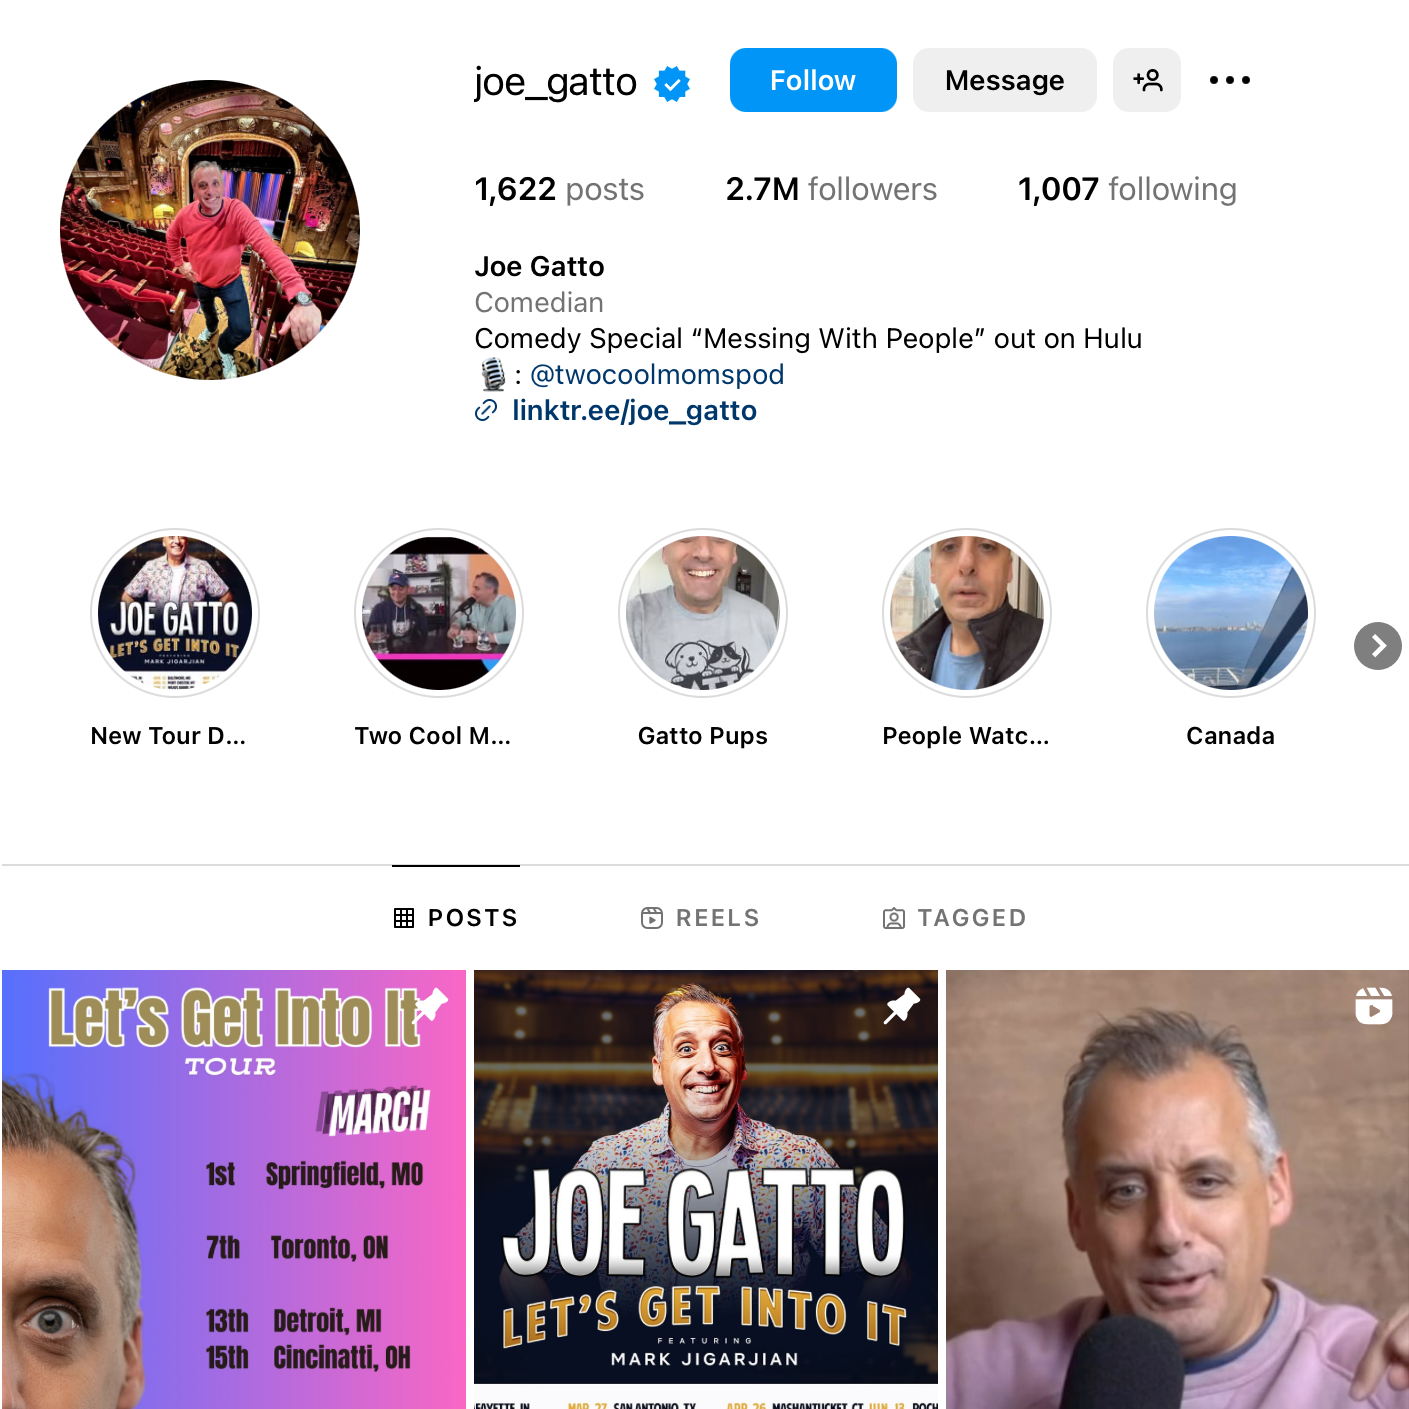The image size is (1409, 1409).
Task: Click the pin icon on Let's Get Into It post
Action: point(431,1005)
